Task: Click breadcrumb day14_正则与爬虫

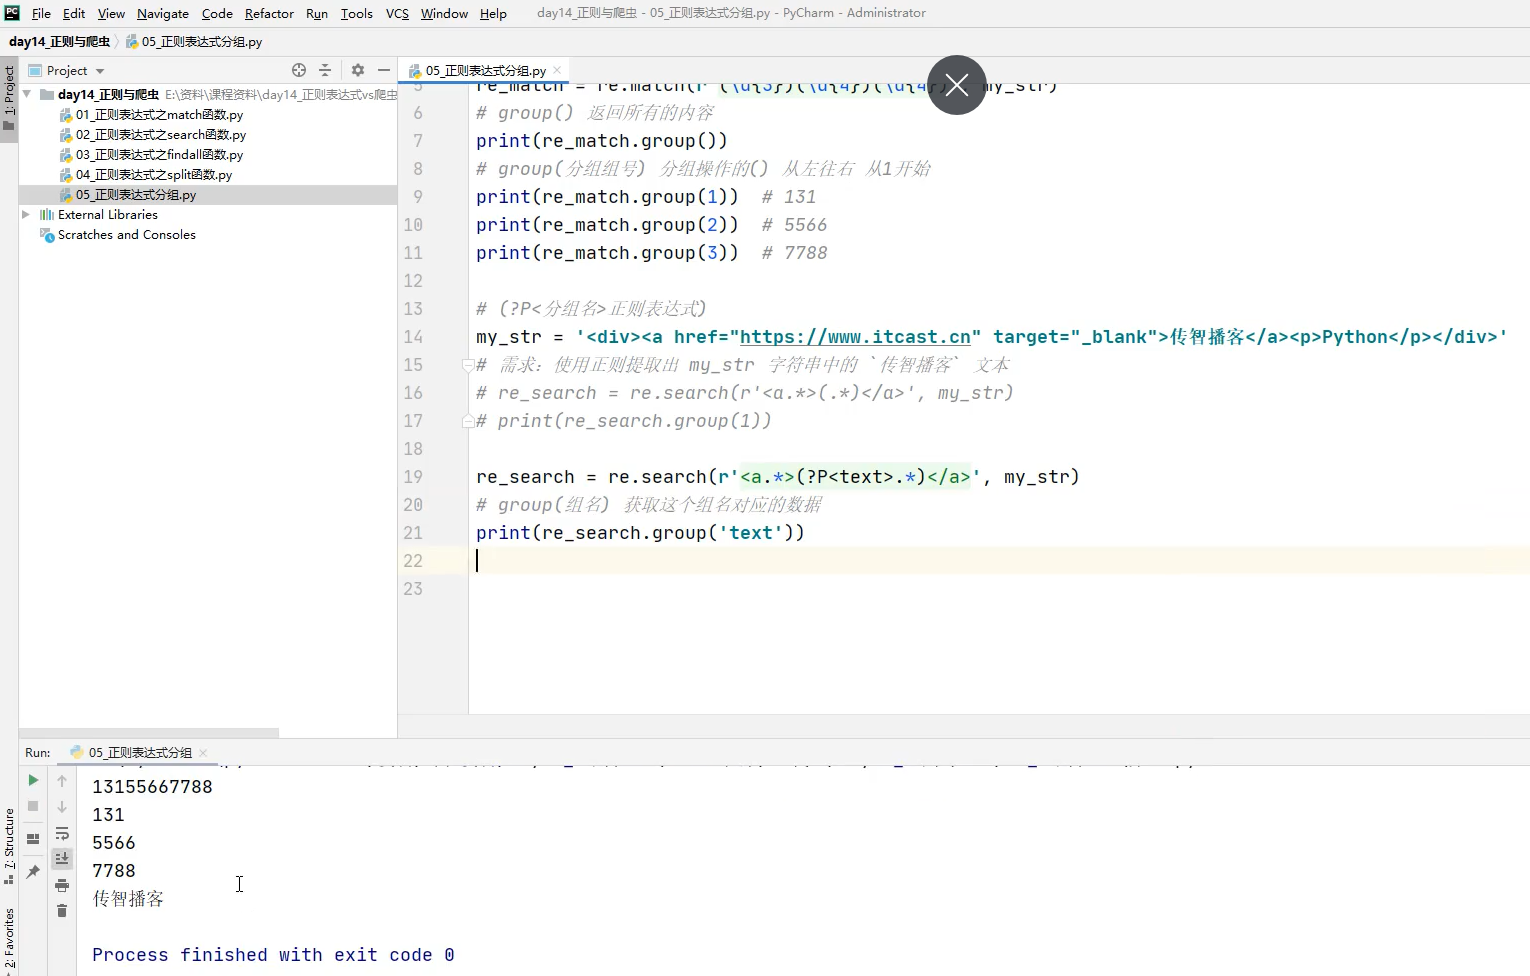Action: (x=59, y=41)
